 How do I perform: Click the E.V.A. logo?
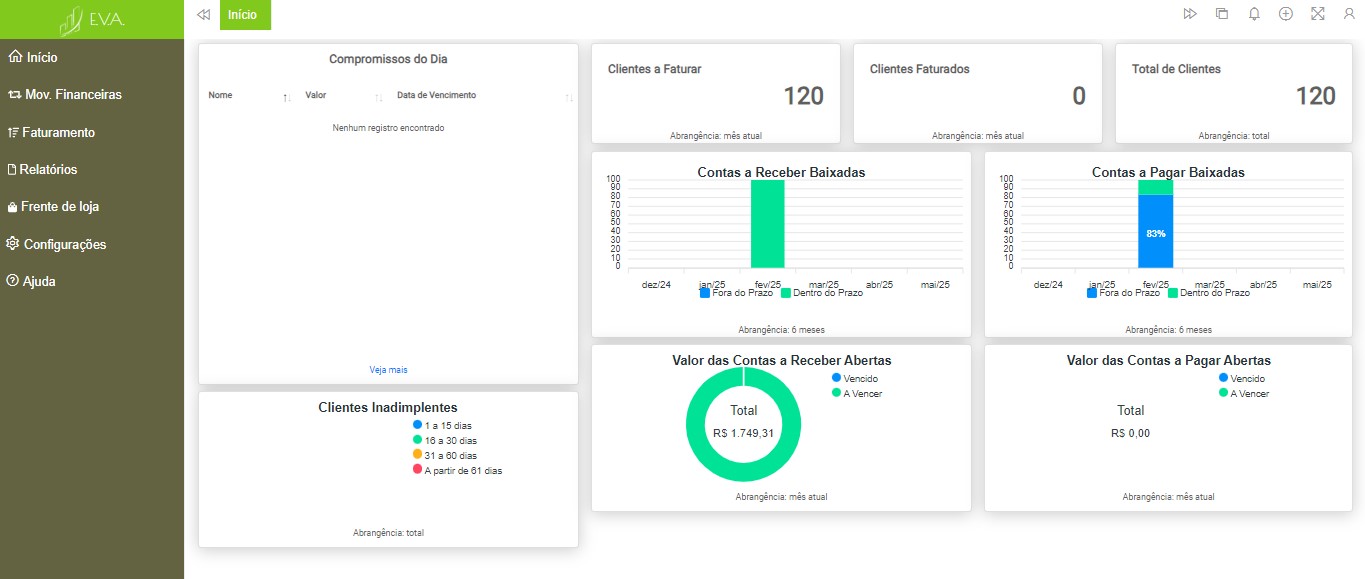[x=92, y=20]
